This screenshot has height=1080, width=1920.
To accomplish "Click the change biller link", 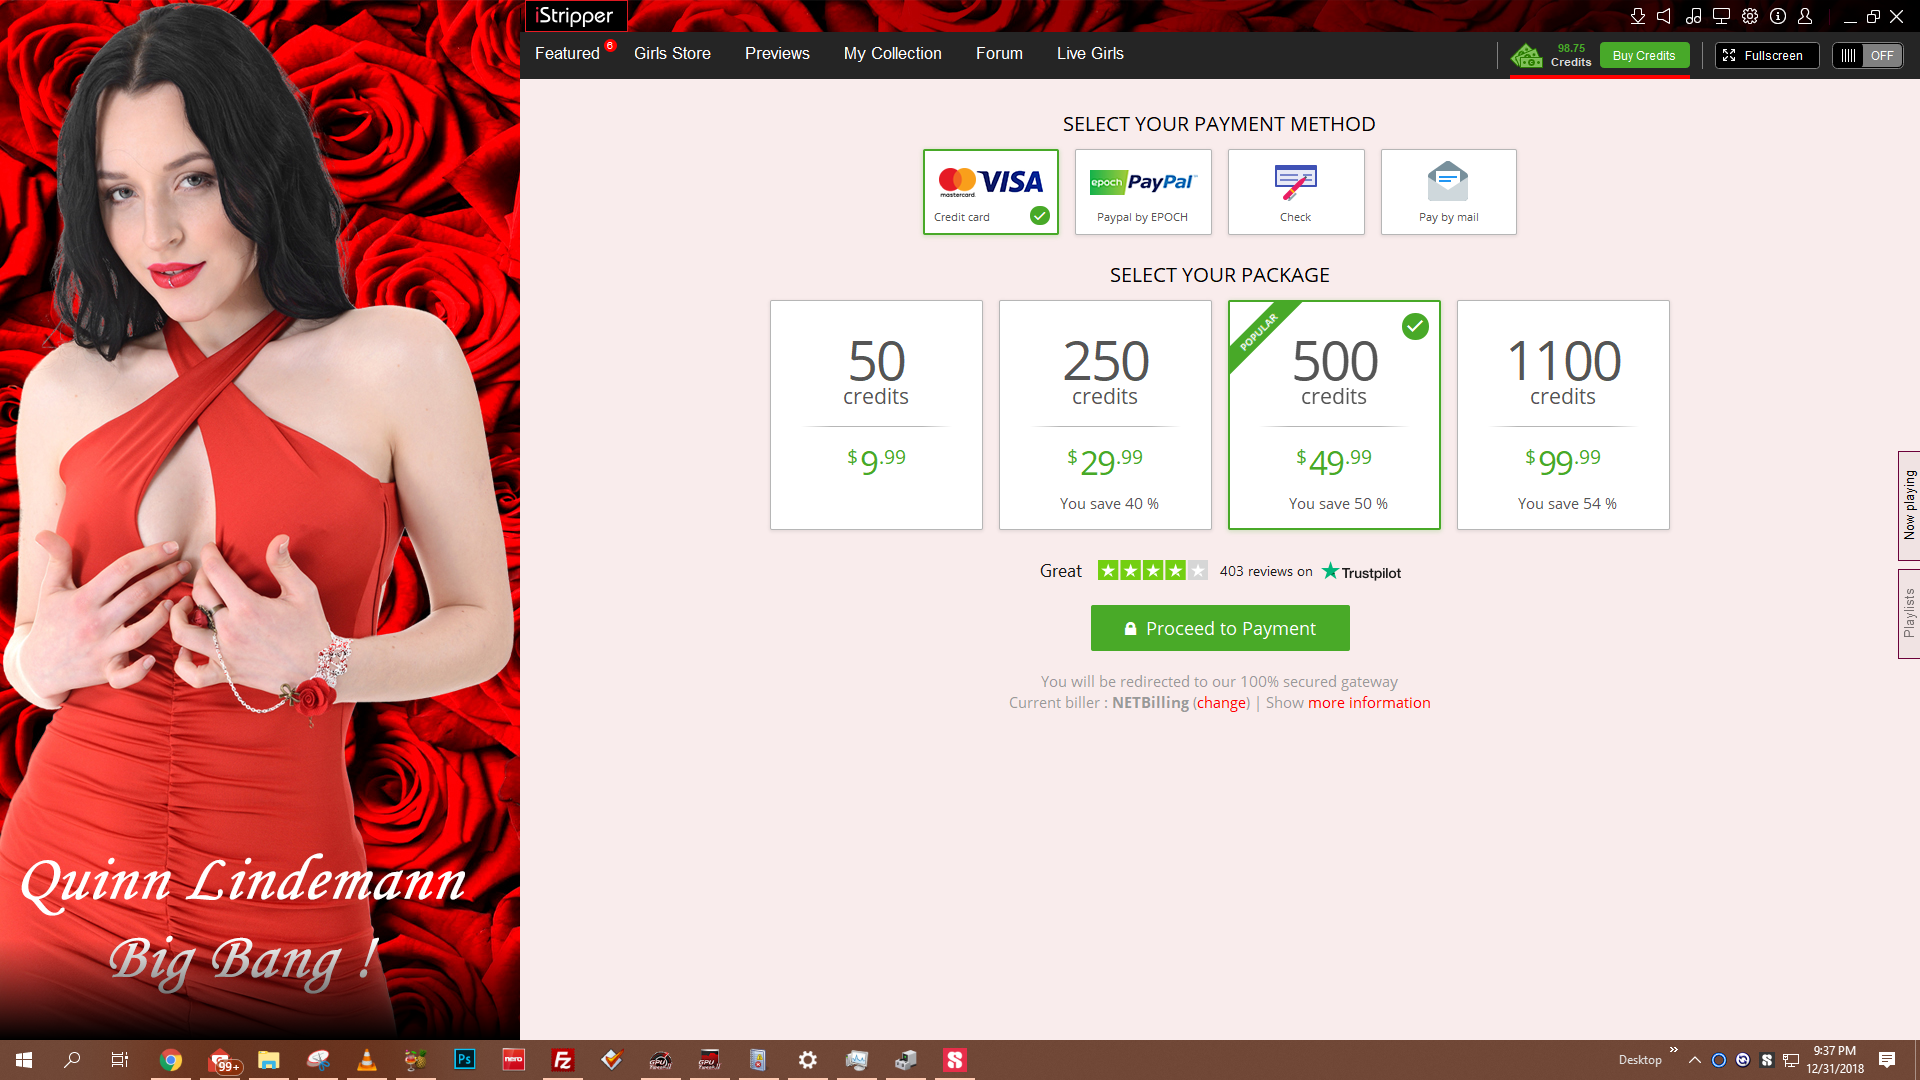I will click(1221, 703).
